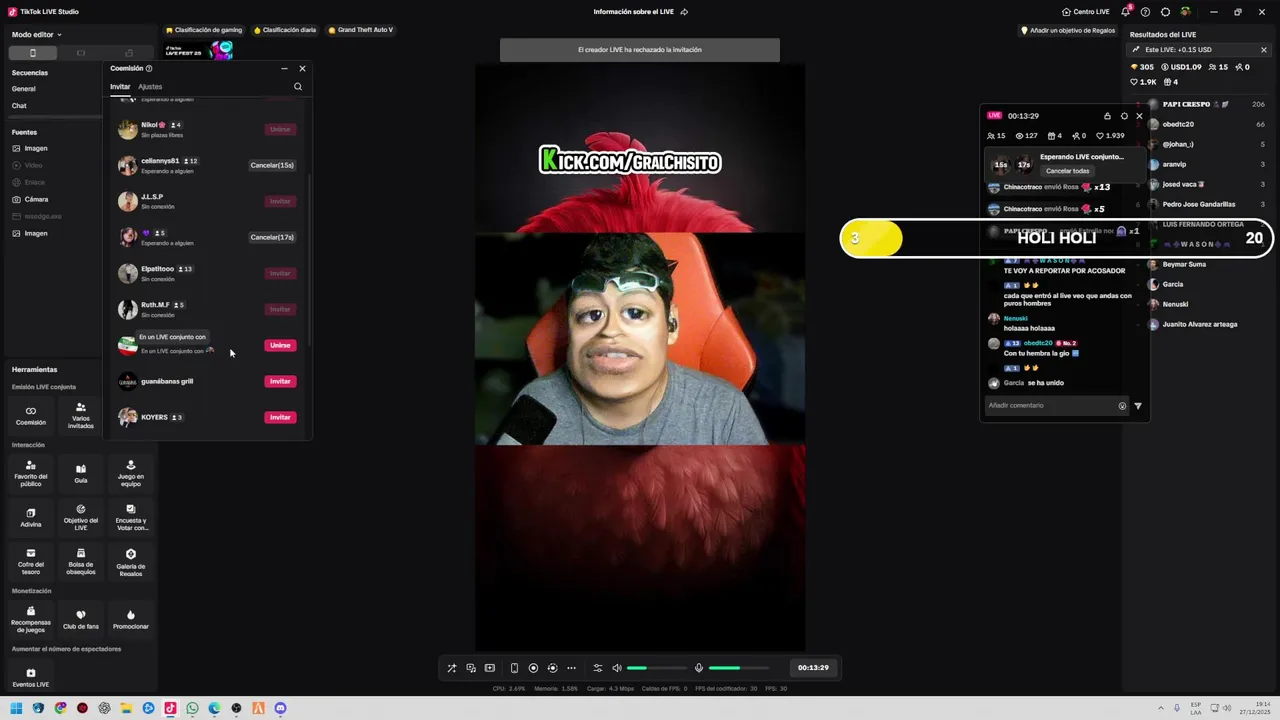
Task: Mute the microphone icon
Action: (x=699, y=668)
